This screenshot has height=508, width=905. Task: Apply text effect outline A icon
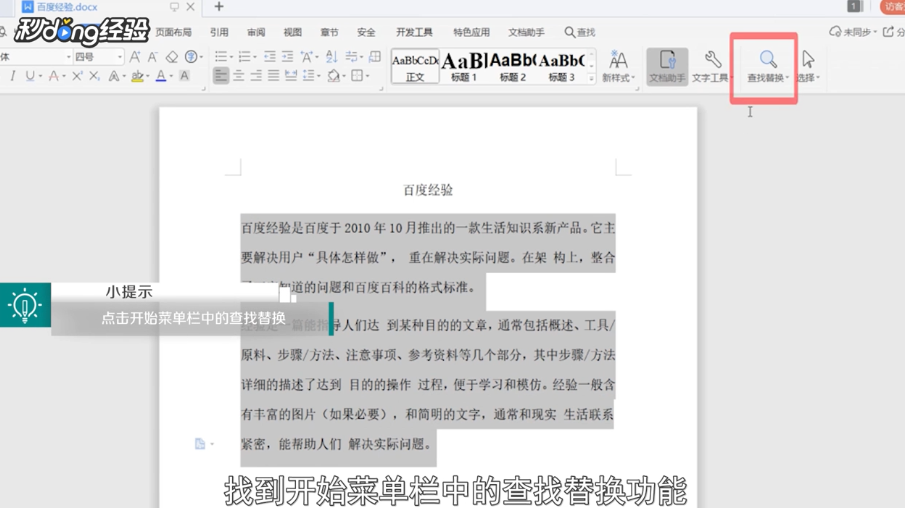pyautogui.click(x=114, y=76)
